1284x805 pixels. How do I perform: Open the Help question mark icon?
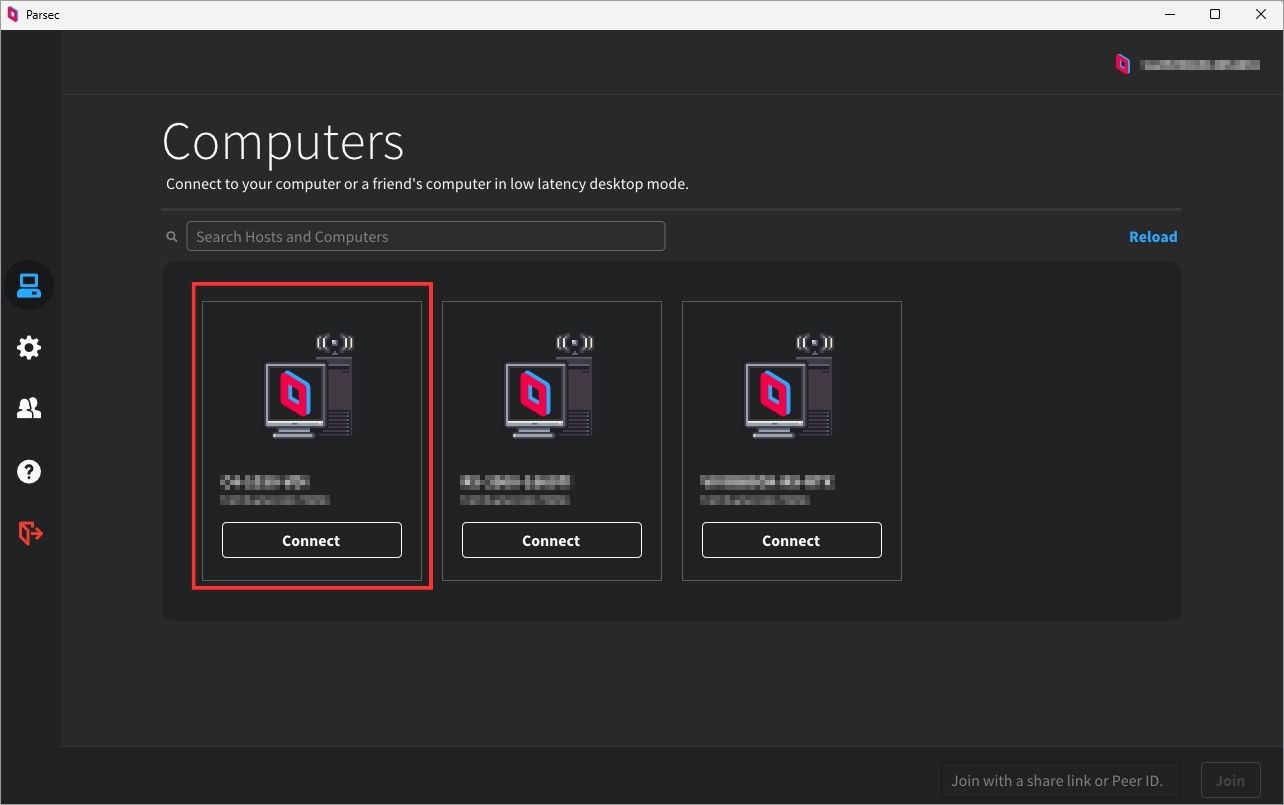tap(29, 471)
